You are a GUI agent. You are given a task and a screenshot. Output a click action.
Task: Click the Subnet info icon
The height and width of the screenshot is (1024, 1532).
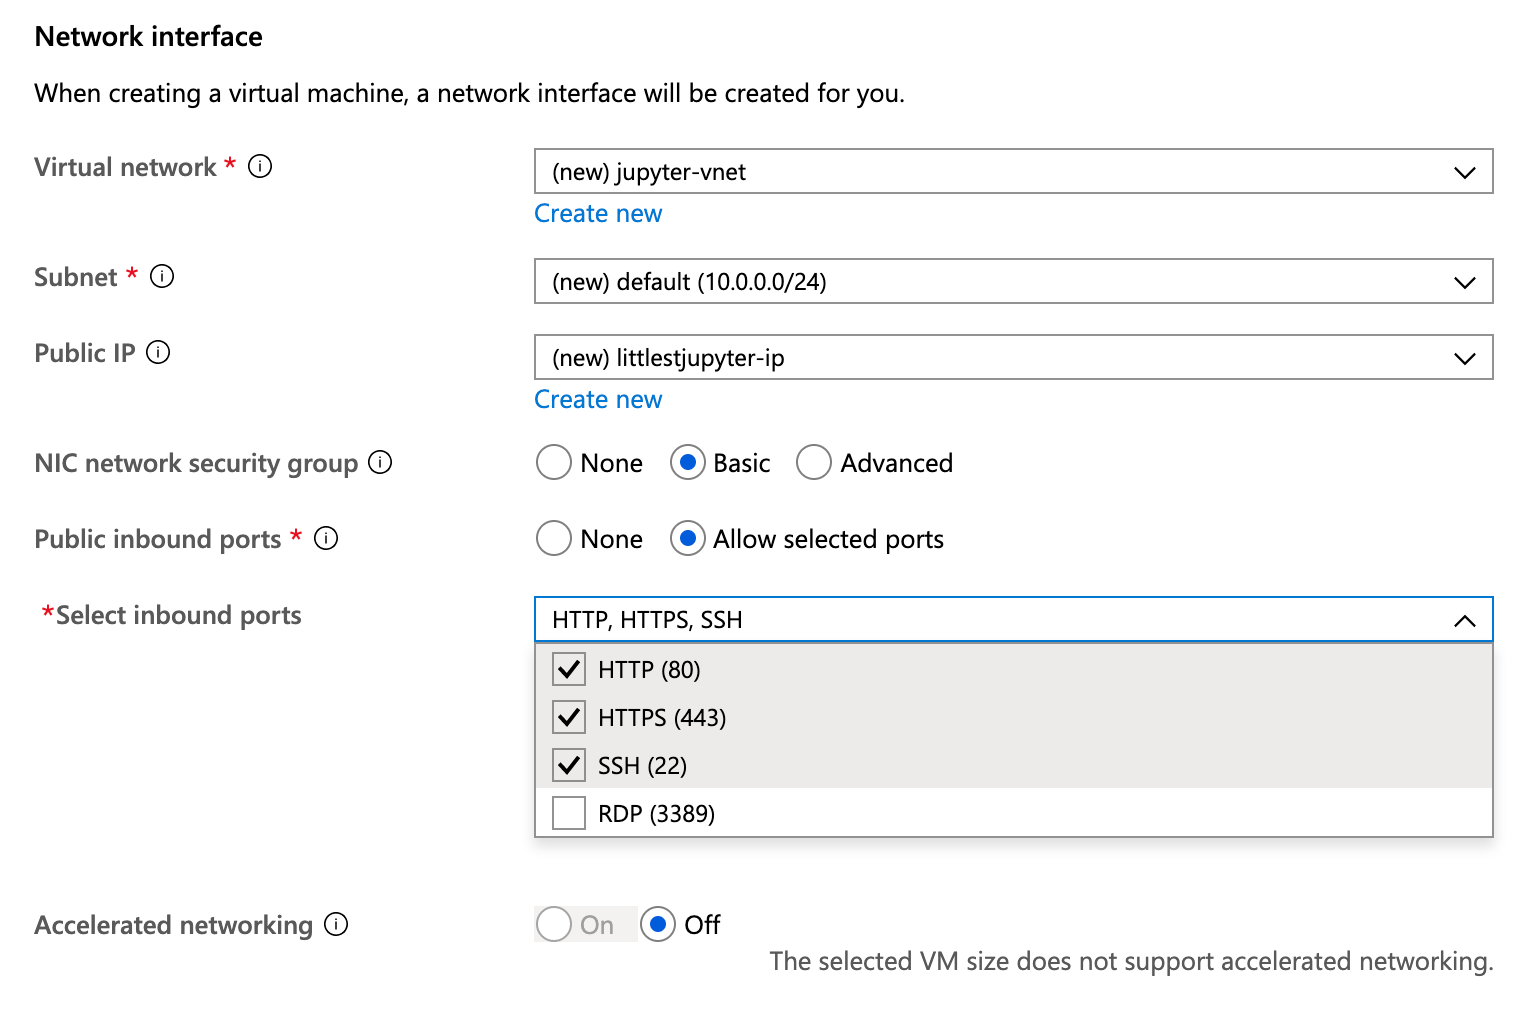(162, 276)
